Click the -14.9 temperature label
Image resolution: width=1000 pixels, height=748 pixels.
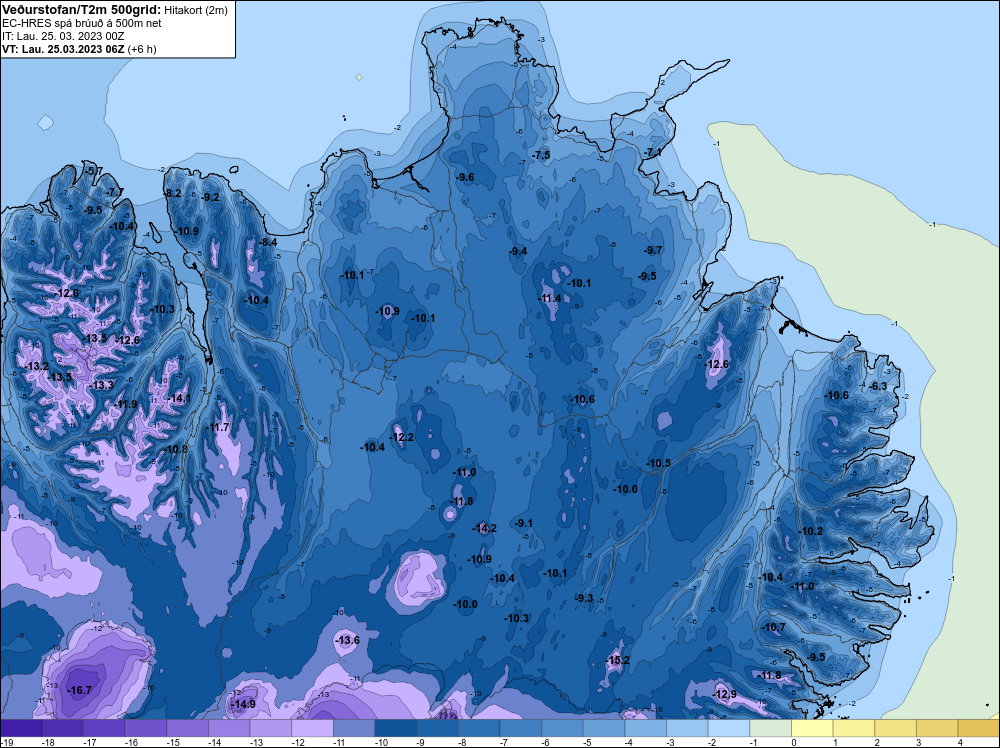click(x=245, y=704)
